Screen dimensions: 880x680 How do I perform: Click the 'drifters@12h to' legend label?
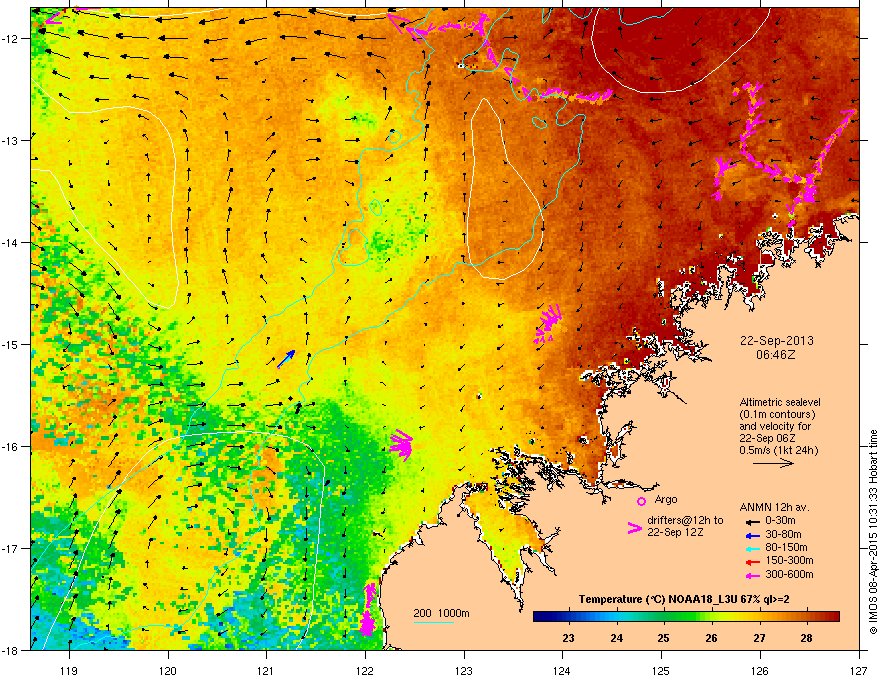click(x=685, y=520)
